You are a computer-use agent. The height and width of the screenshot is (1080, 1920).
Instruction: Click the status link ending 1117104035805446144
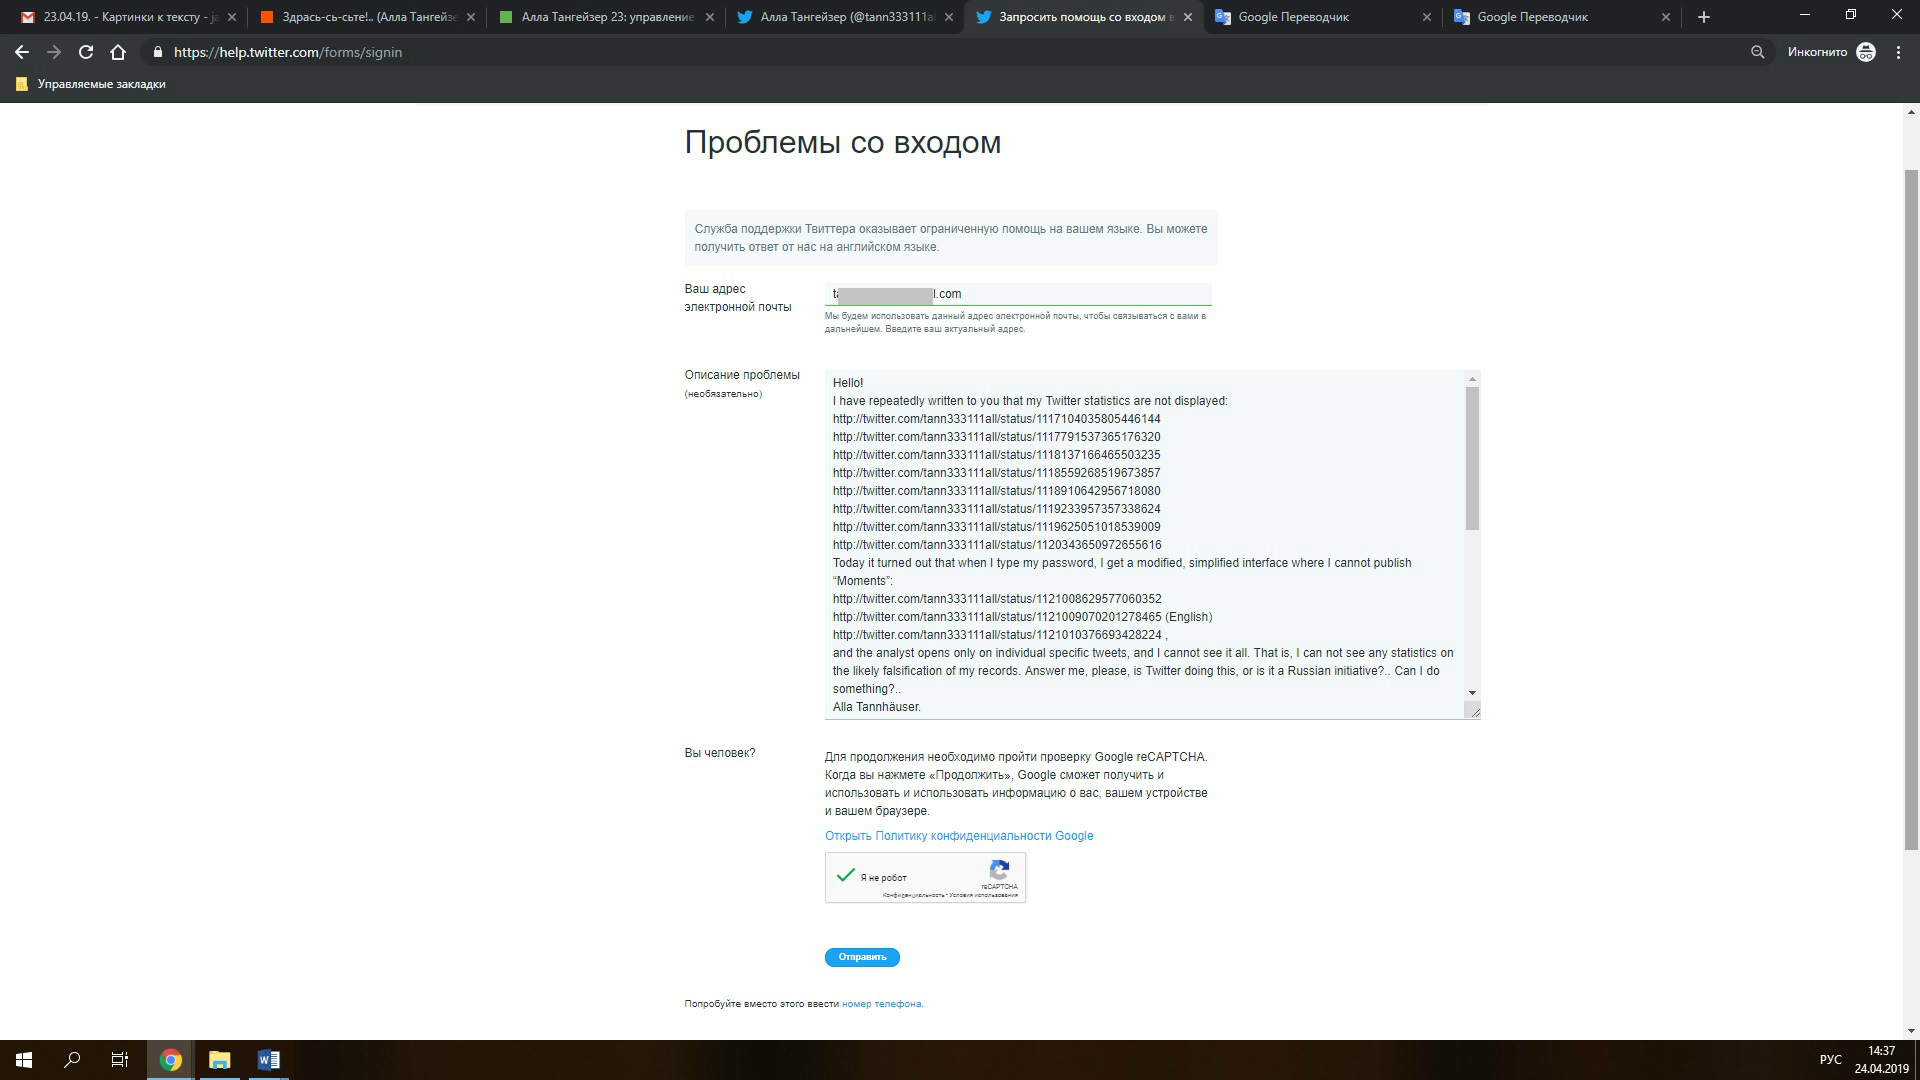tap(997, 419)
